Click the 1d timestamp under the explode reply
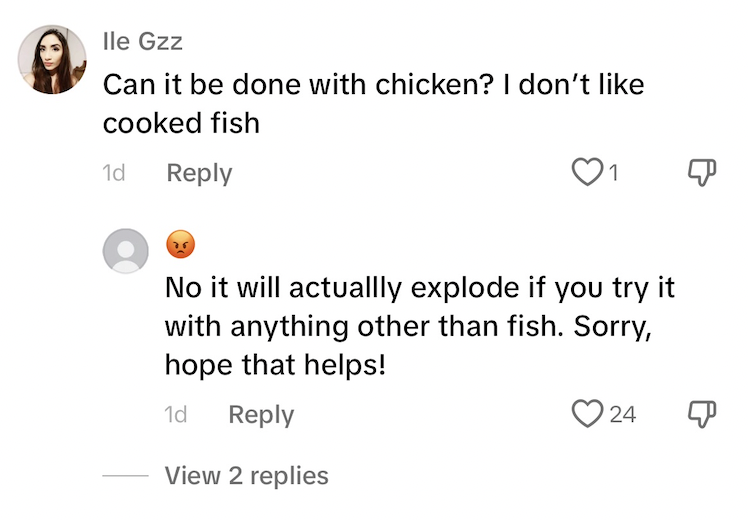The width and height of the screenshot is (756, 520). pyautogui.click(x=175, y=414)
